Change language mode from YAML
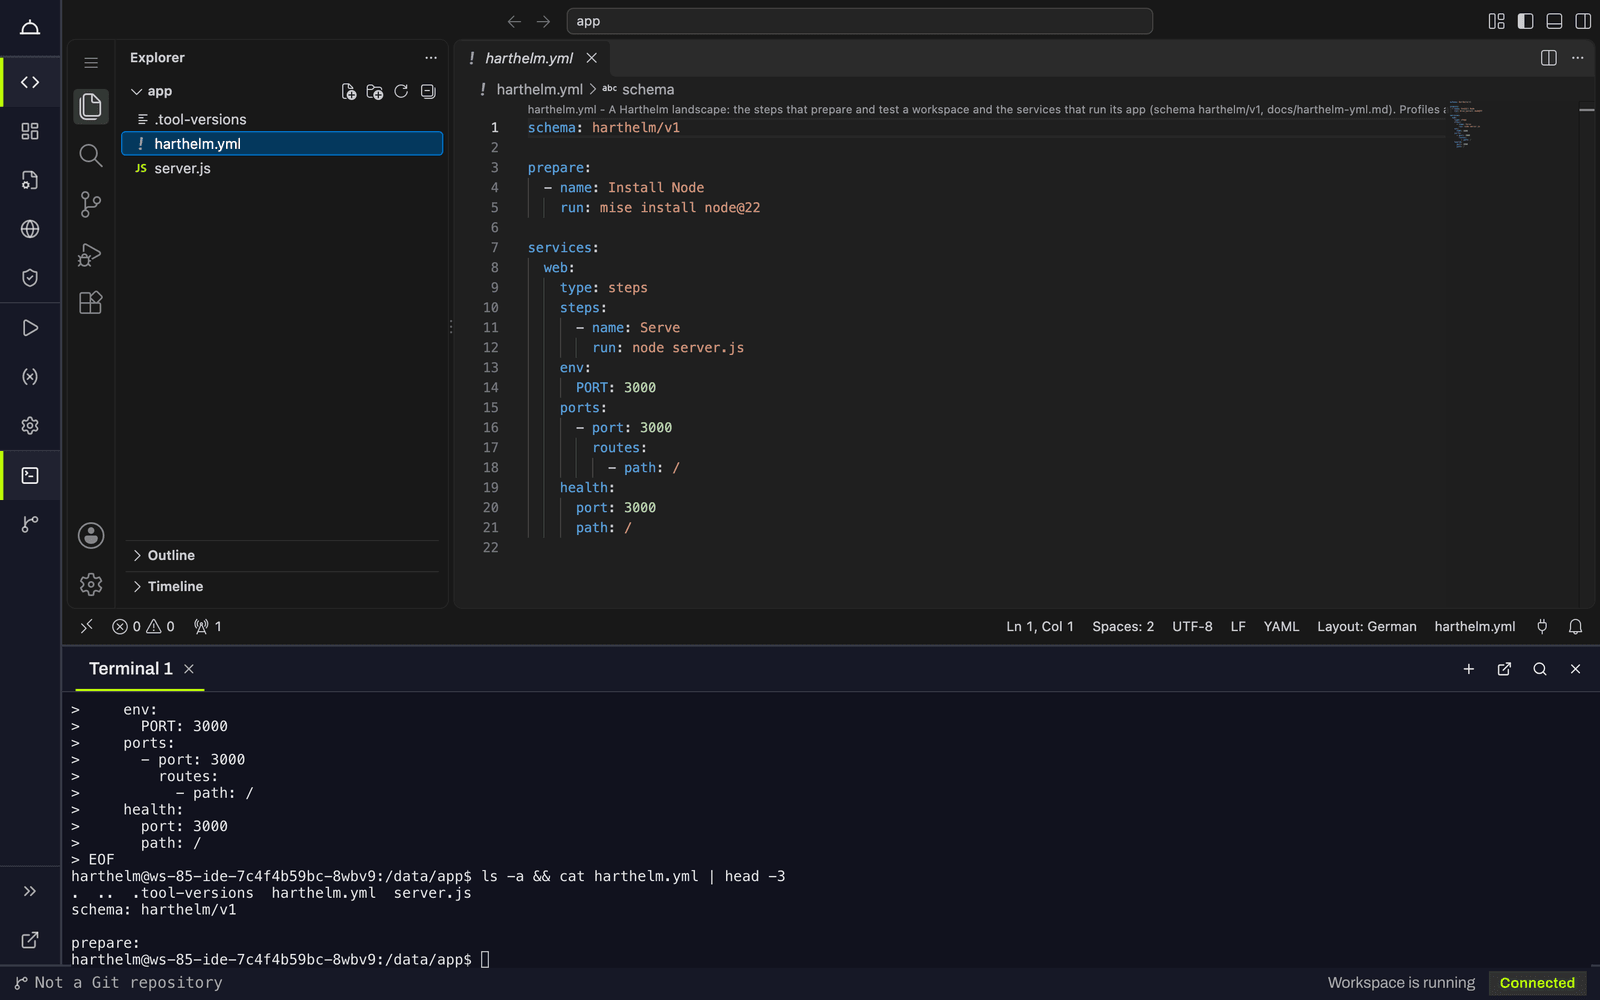The image size is (1600, 1000). coord(1281,627)
